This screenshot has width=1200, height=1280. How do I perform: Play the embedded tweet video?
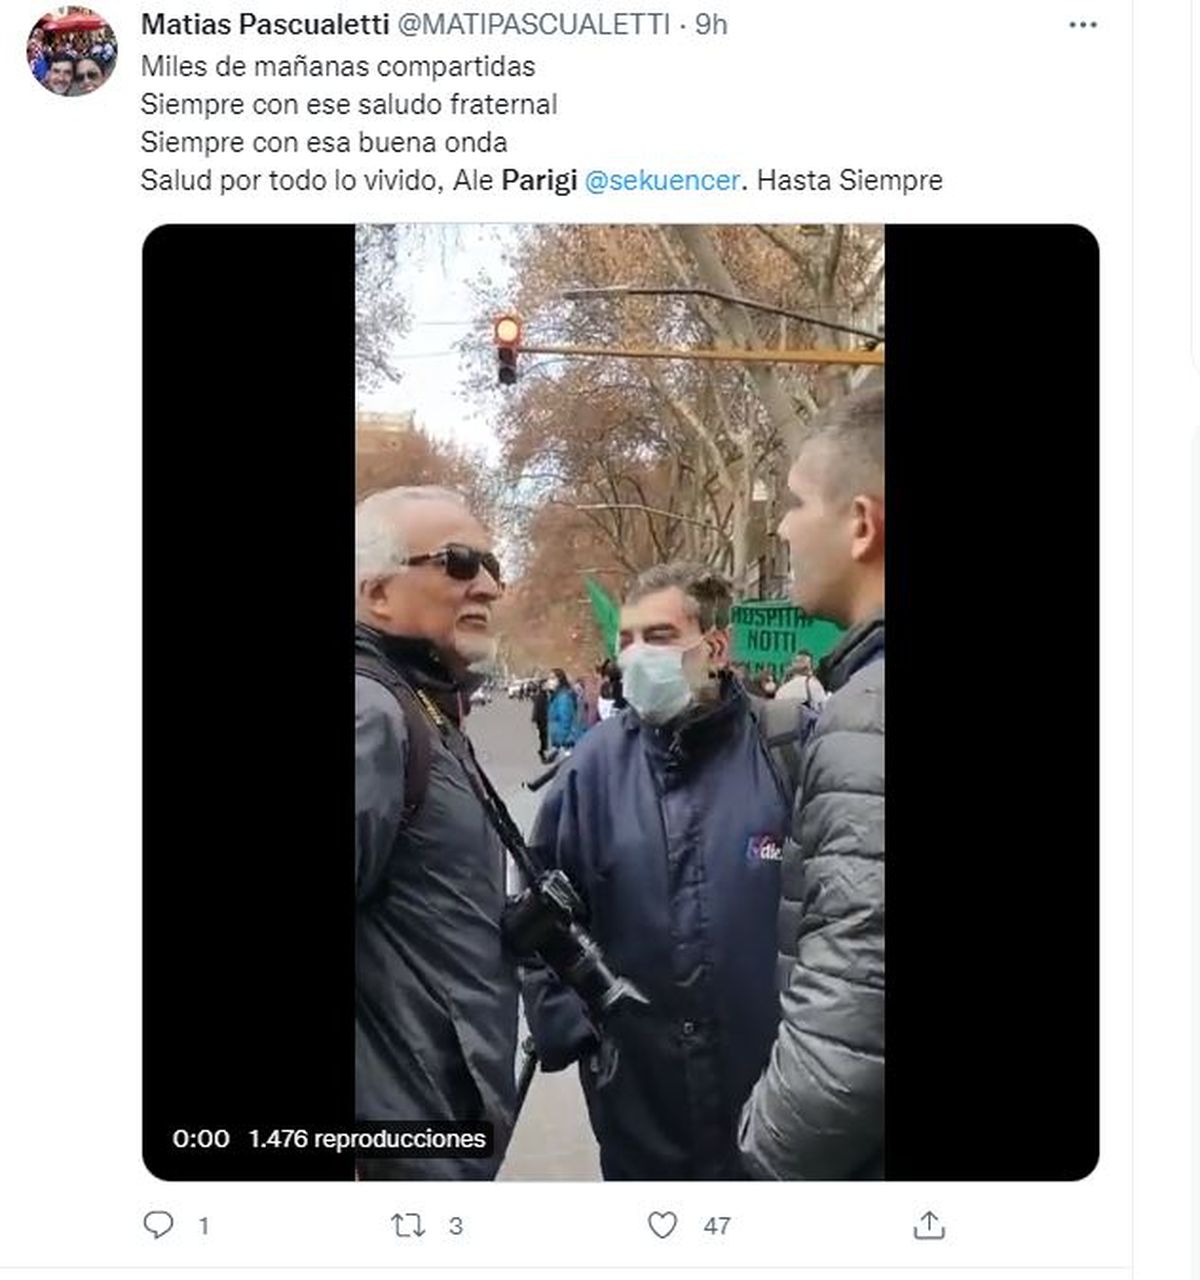[x=620, y=702]
